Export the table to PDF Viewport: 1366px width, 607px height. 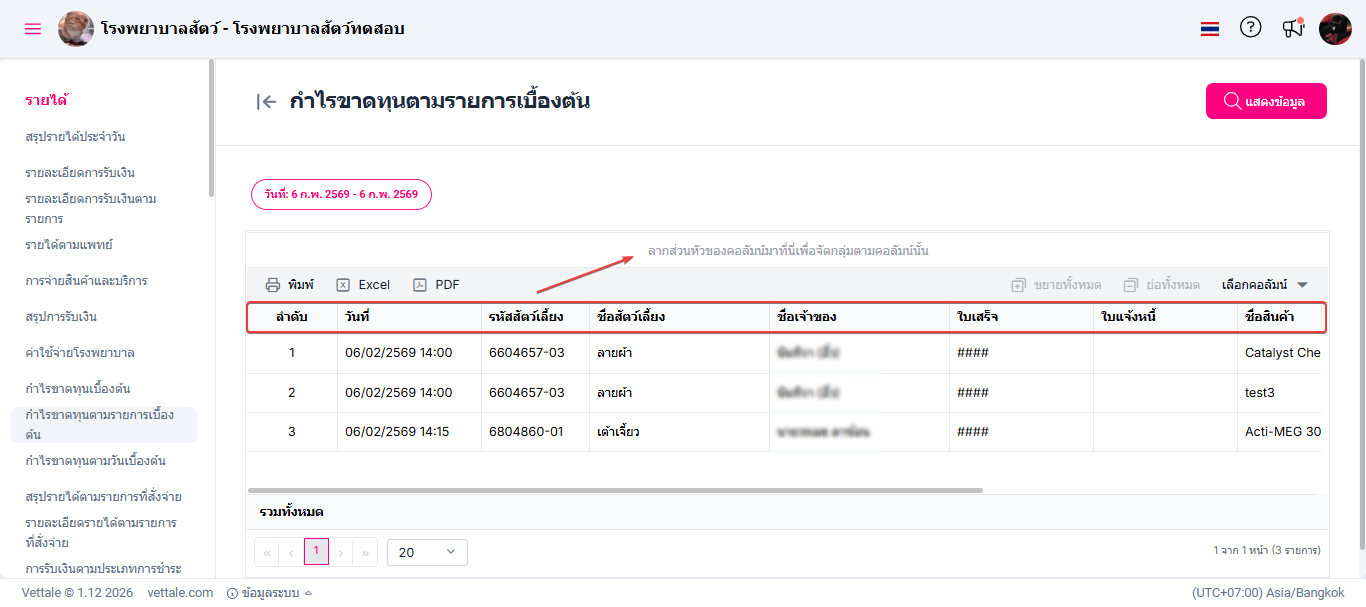tap(436, 285)
